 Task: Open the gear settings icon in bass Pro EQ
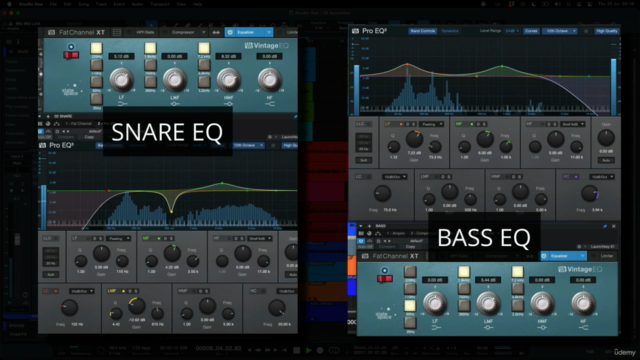tap(586, 31)
